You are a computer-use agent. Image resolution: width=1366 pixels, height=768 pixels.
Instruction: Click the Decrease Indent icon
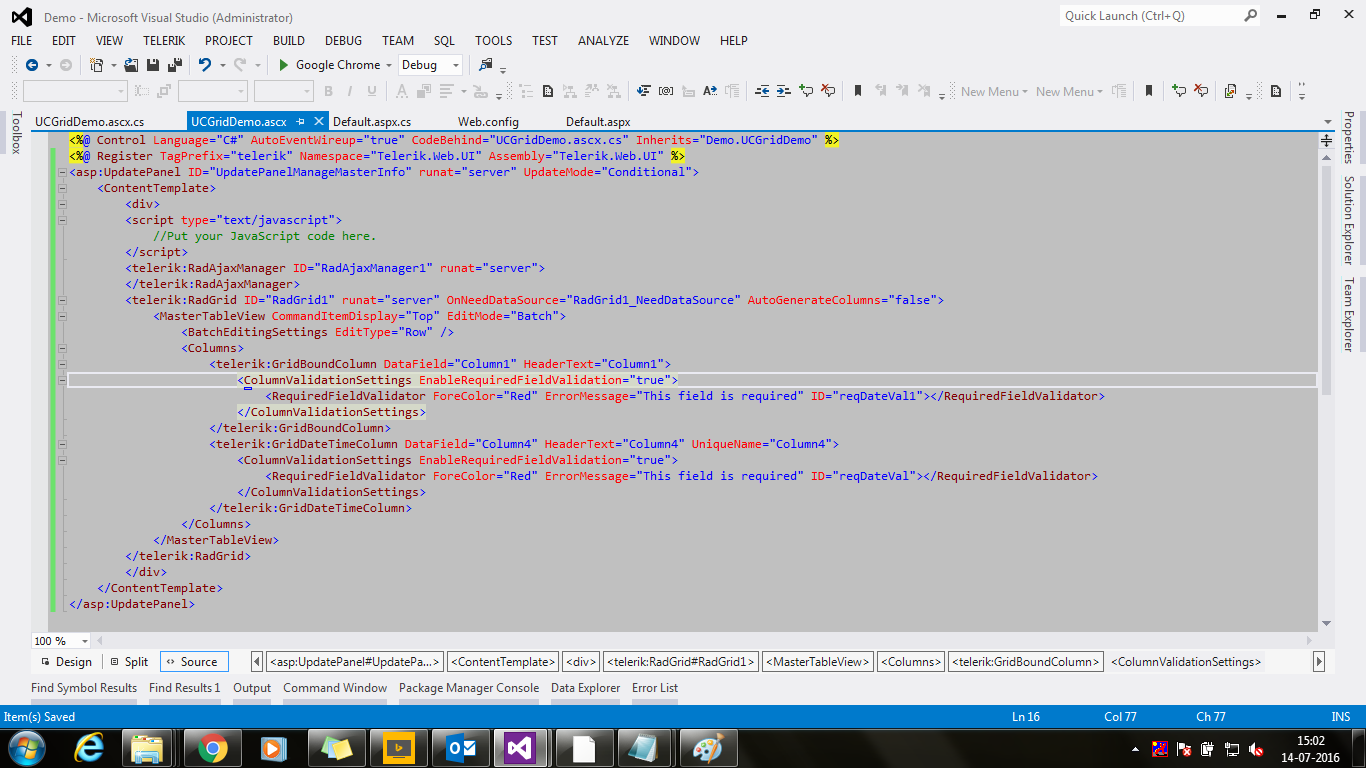click(762, 91)
